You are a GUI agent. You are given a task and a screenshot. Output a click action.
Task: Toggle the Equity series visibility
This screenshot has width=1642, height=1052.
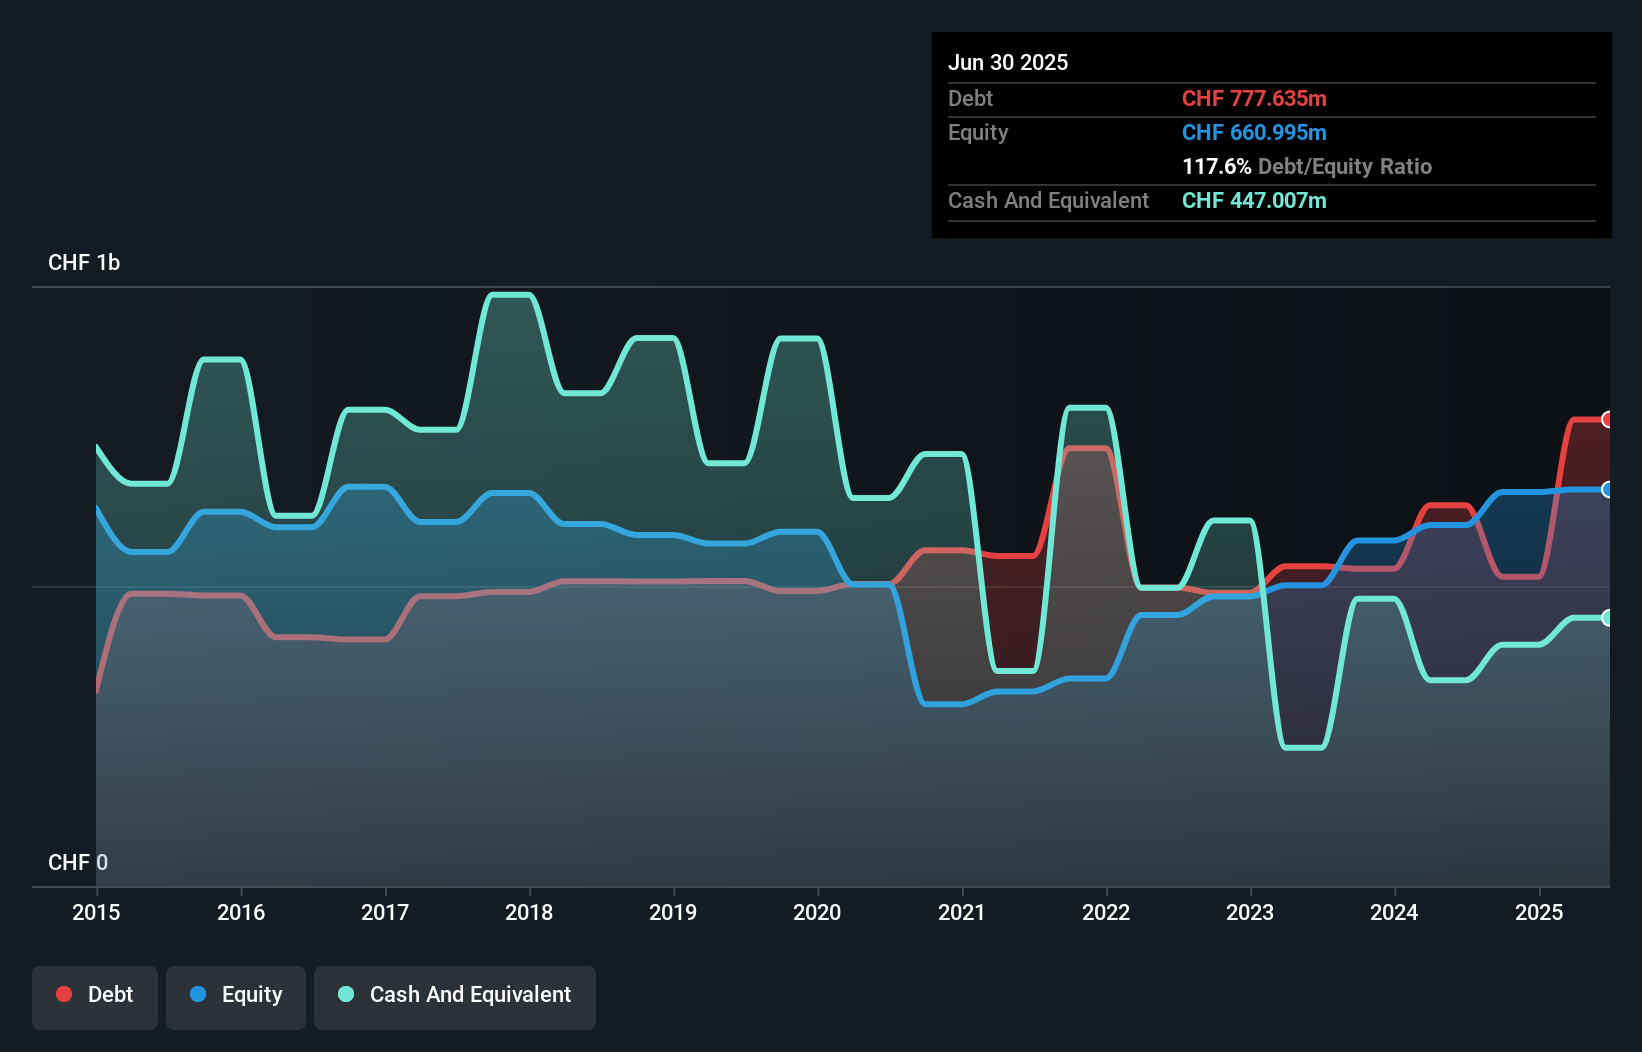click(x=235, y=994)
